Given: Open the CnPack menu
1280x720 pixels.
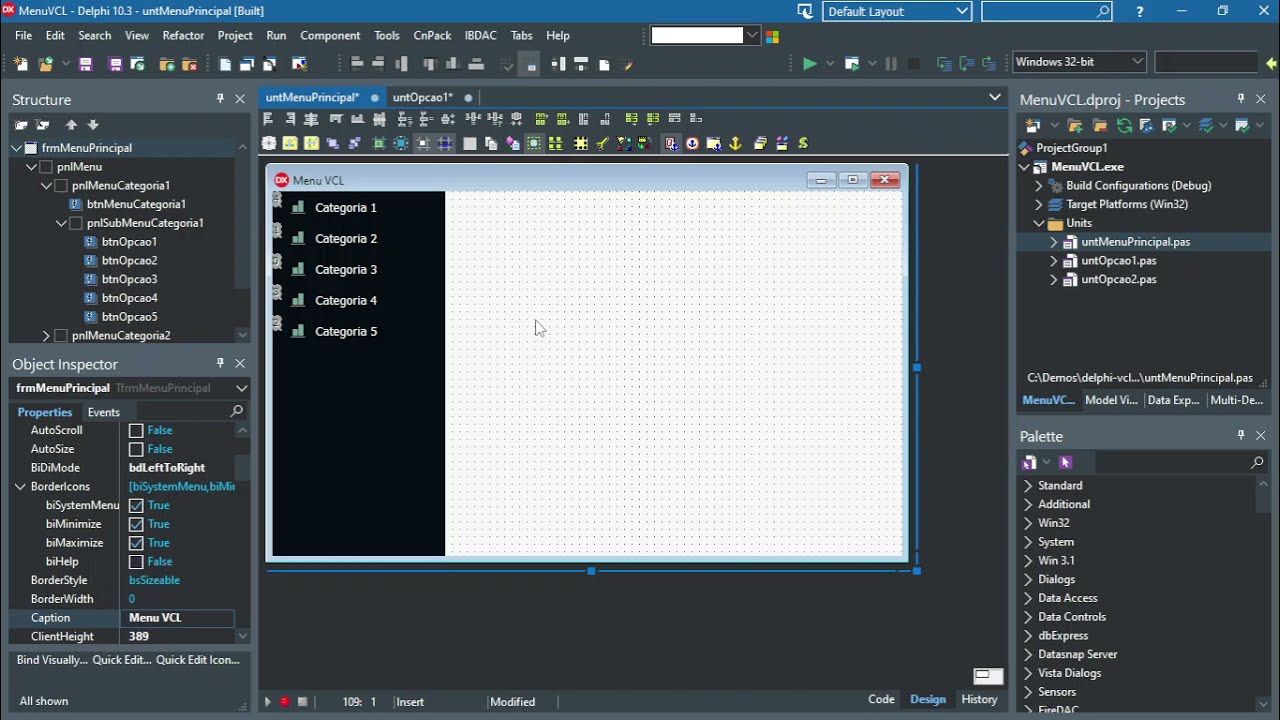Looking at the screenshot, I should pos(432,36).
